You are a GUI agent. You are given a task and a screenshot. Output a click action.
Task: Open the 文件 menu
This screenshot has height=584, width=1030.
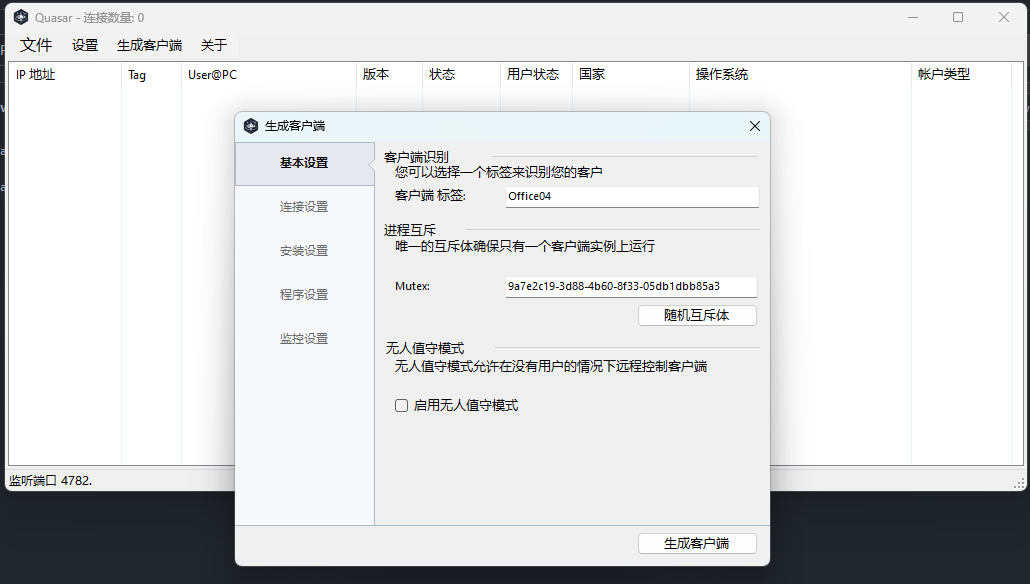pos(36,45)
